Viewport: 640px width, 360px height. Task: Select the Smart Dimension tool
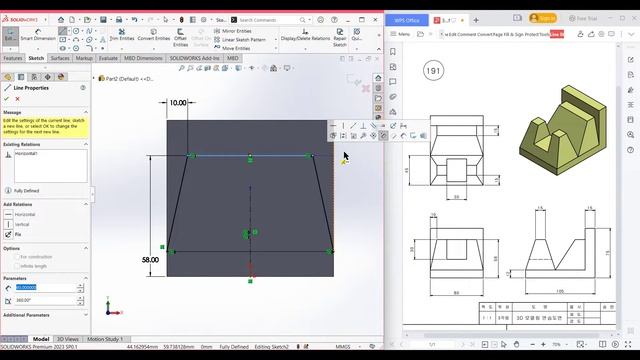[38, 35]
